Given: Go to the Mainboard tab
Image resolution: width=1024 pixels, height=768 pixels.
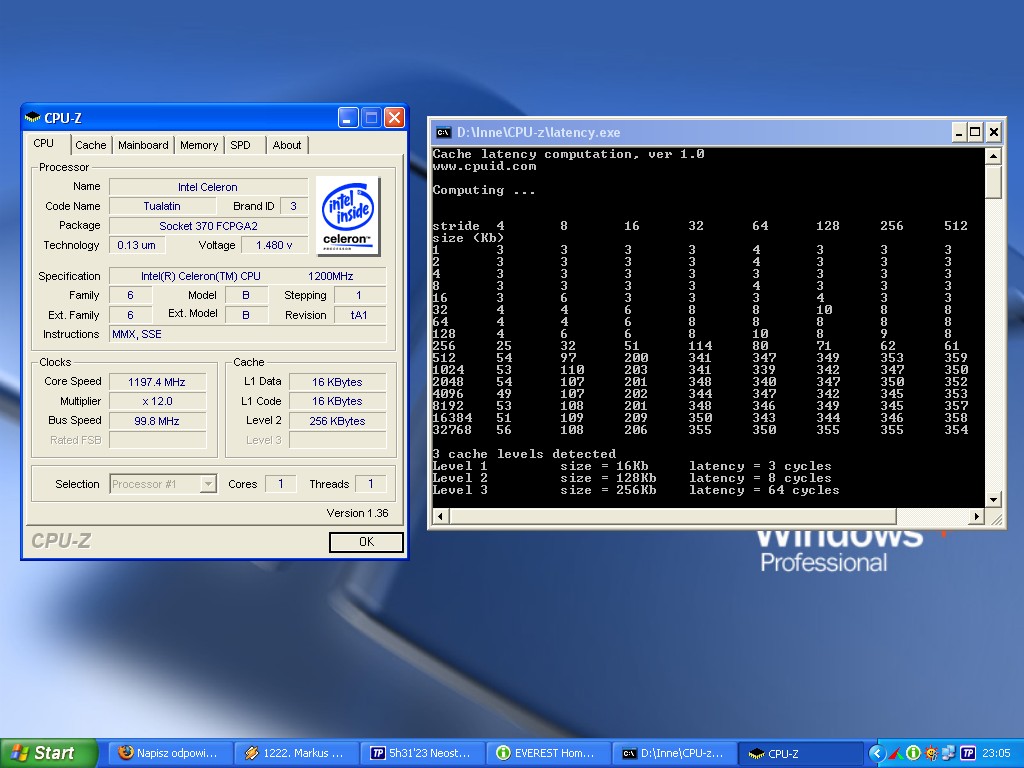Looking at the screenshot, I should coord(143,145).
